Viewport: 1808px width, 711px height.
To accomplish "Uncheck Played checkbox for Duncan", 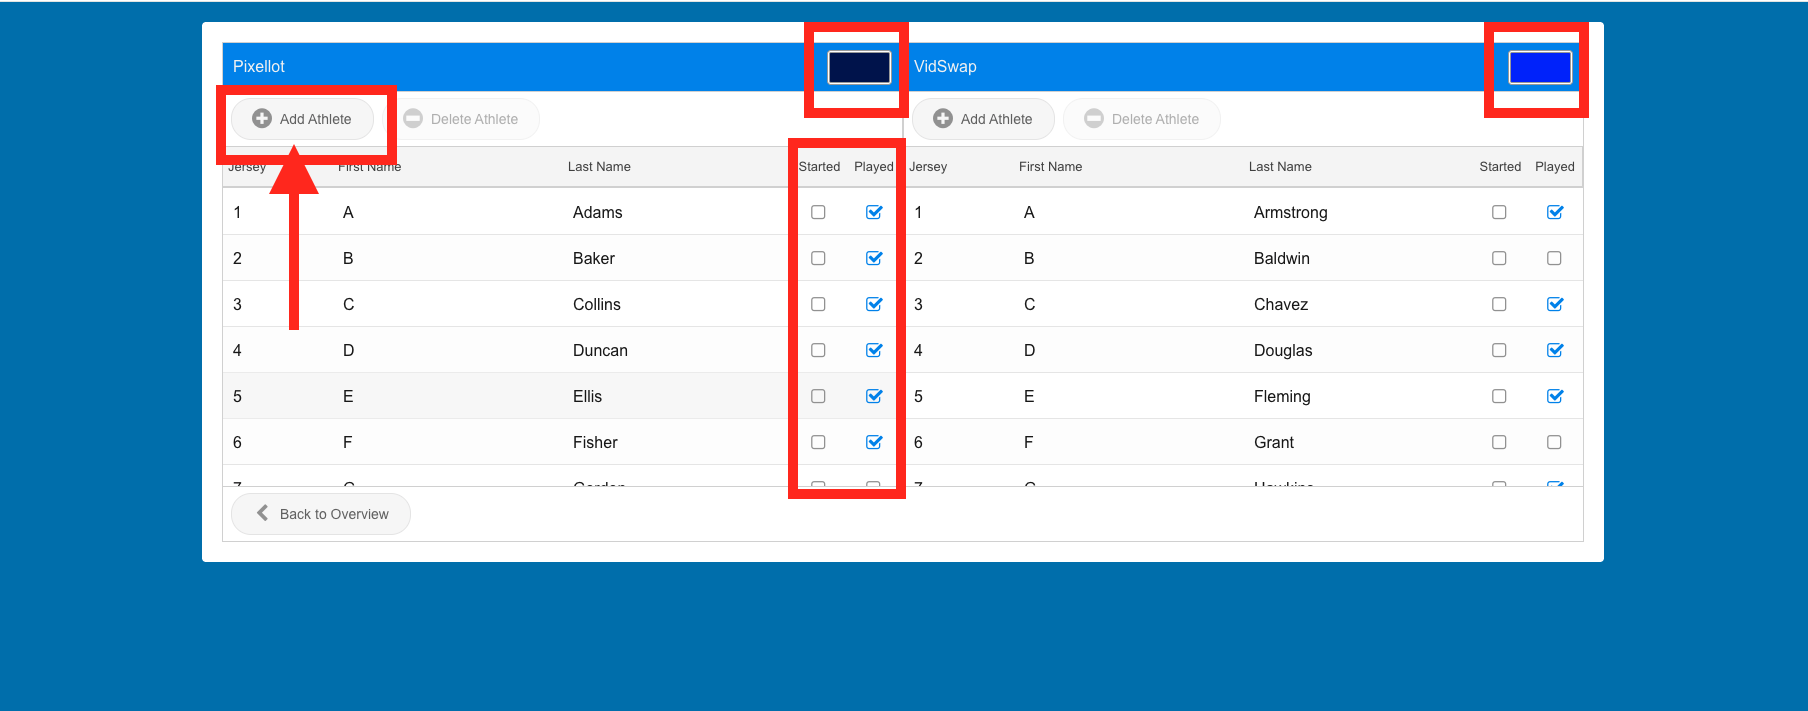I will coord(874,350).
